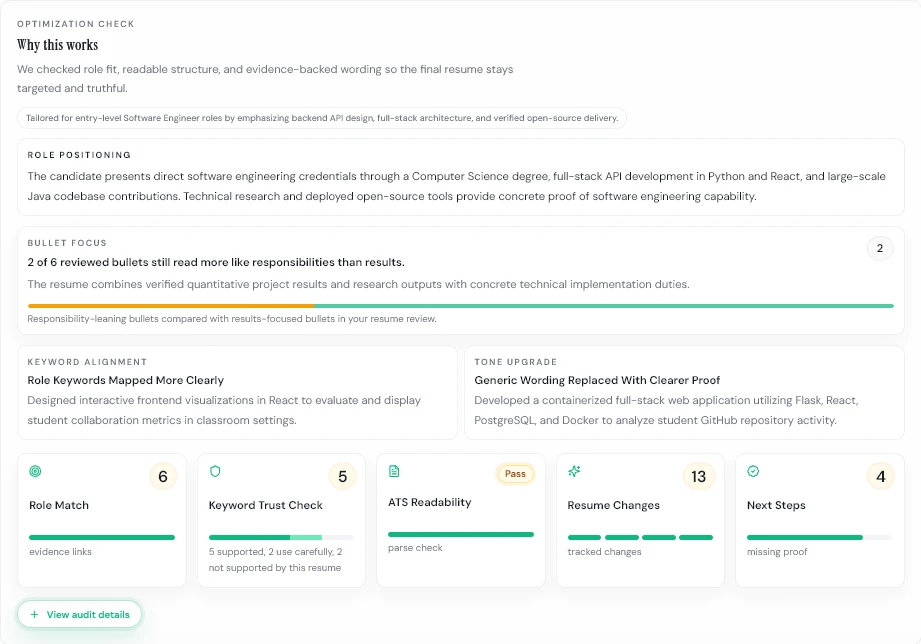
Task: Click 'Developed a containerized full-stack' description
Action: coord(667,410)
